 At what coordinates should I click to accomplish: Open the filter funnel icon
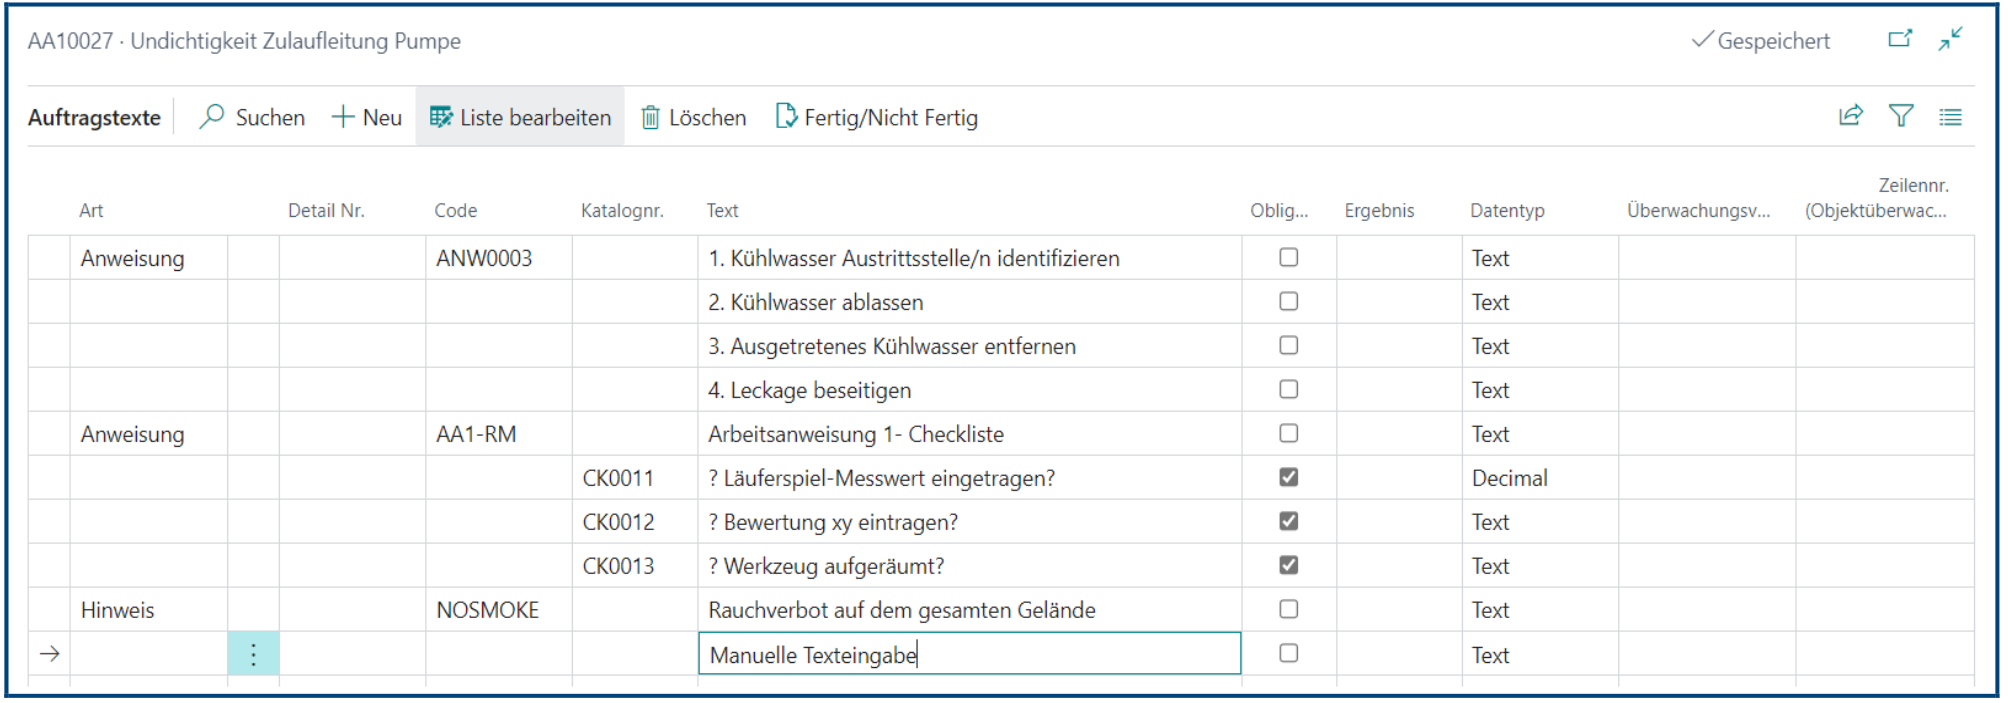click(1901, 116)
